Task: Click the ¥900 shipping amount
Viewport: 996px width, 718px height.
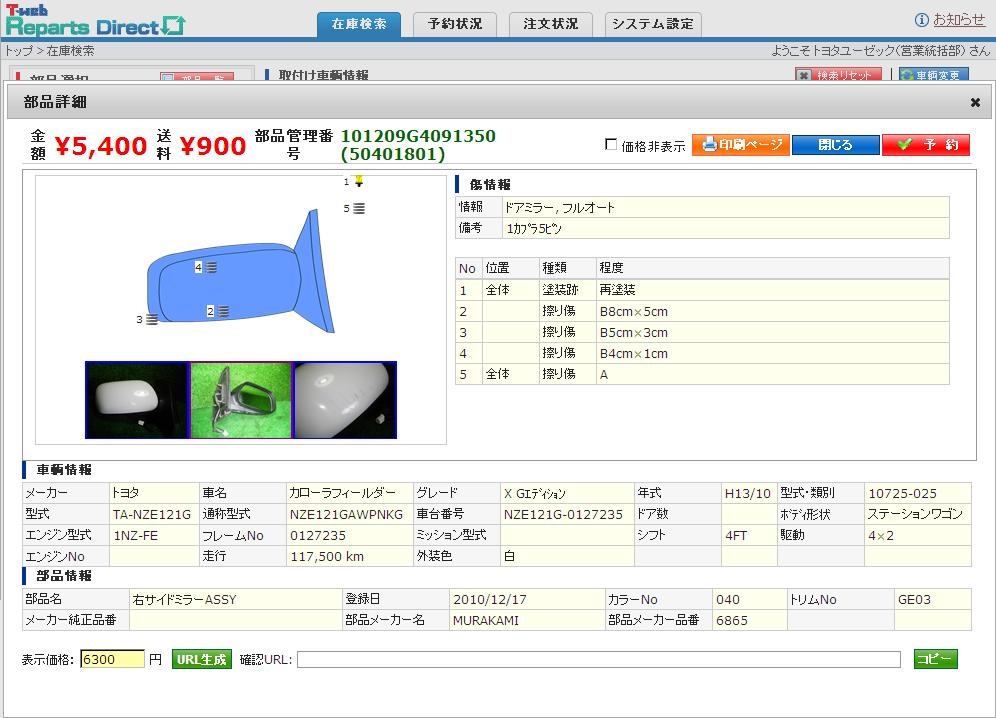Action: coord(213,146)
